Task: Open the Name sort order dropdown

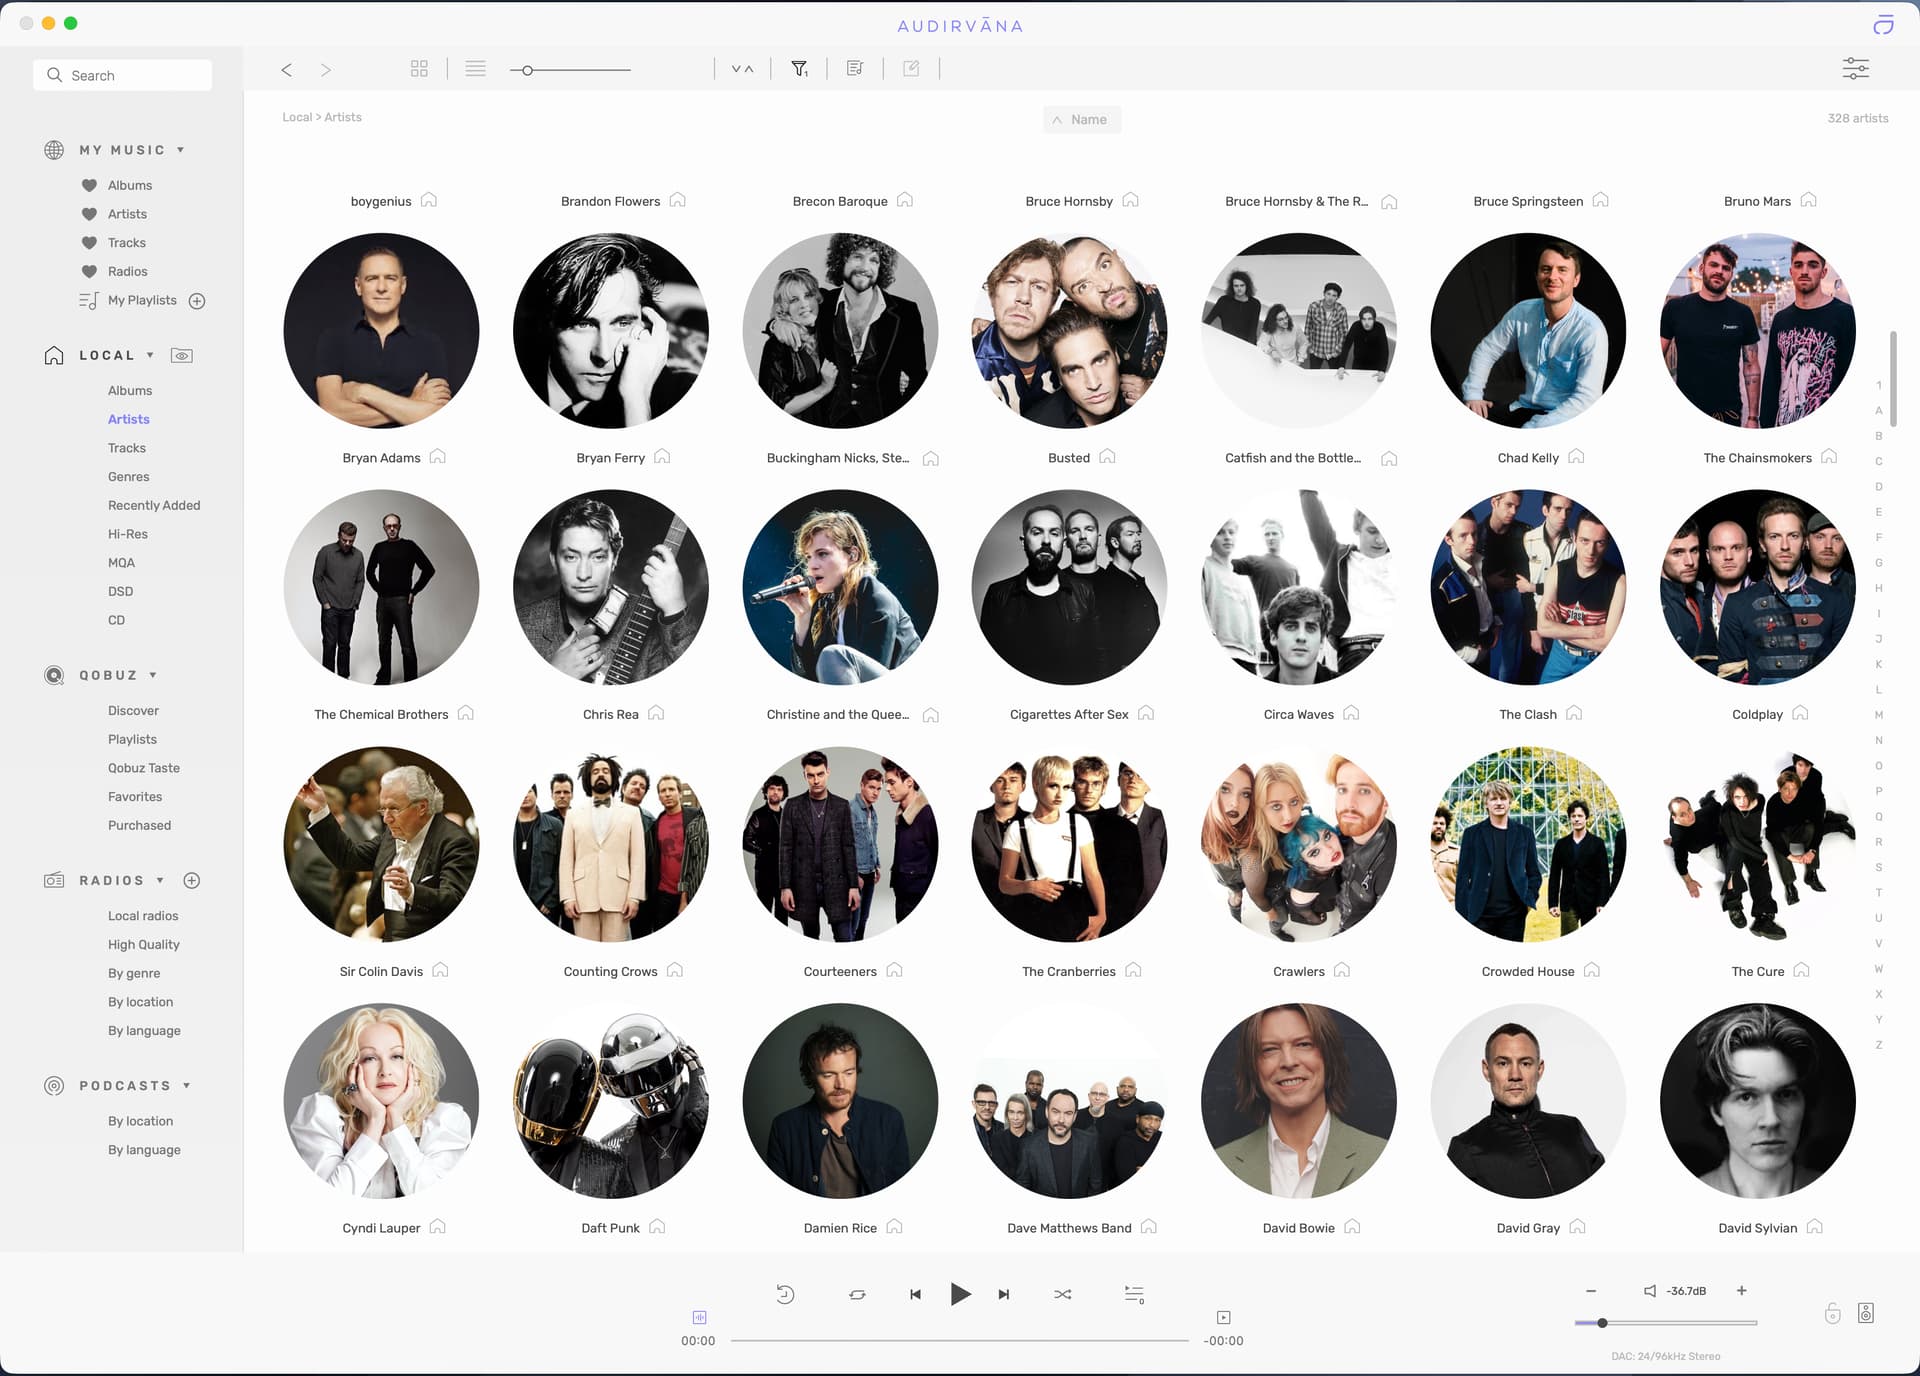Action: pyautogui.click(x=1081, y=120)
